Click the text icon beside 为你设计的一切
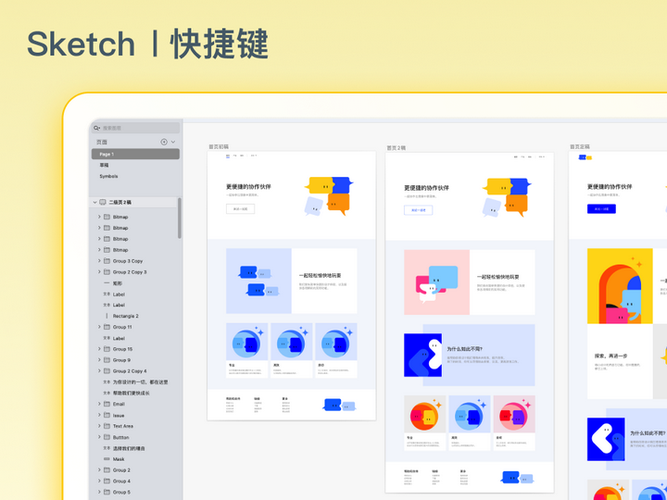This screenshot has width=667, height=500. pyautogui.click(x=107, y=382)
